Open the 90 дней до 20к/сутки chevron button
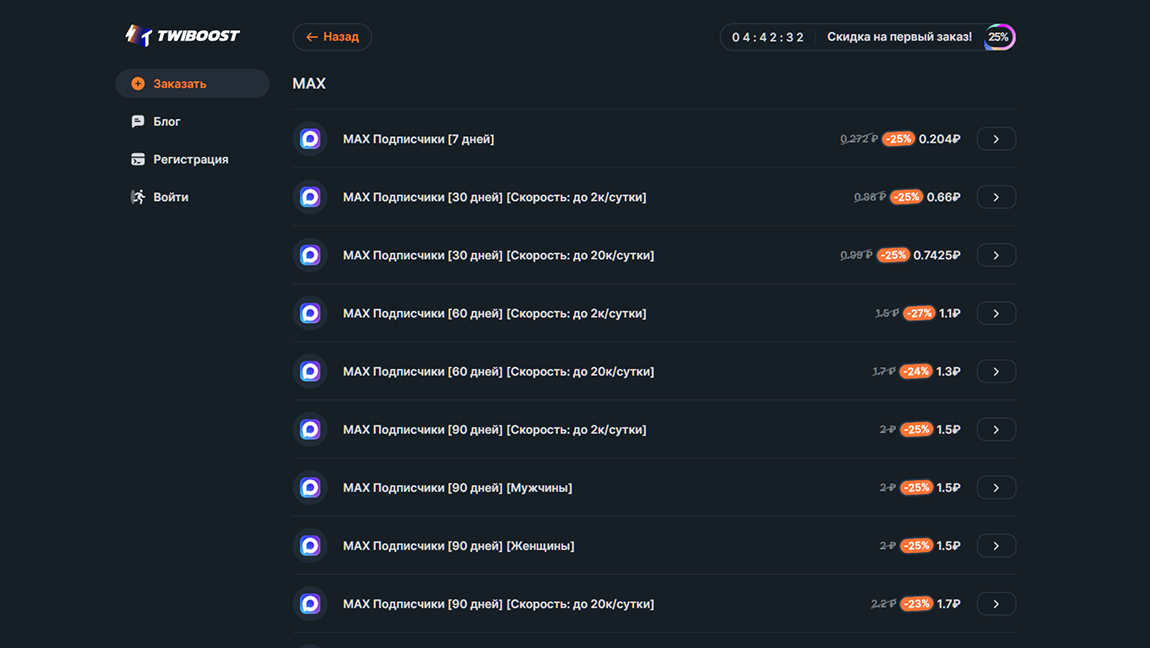The image size is (1150, 648). (x=996, y=603)
